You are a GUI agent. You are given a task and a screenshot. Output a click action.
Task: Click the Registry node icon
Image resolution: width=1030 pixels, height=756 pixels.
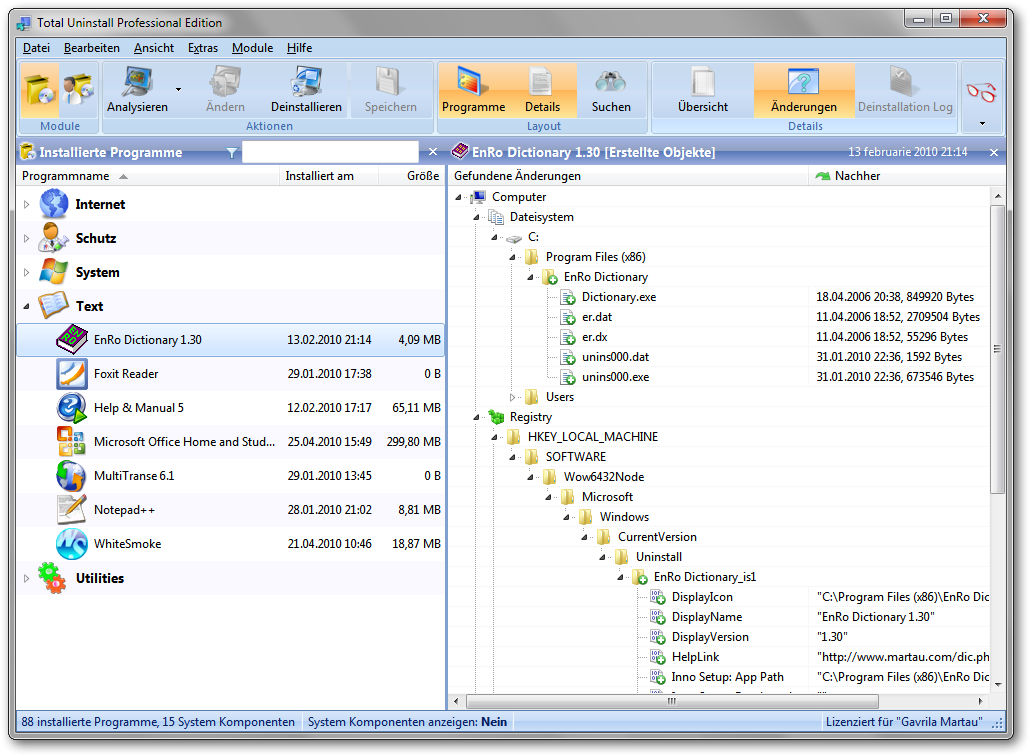pos(496,417)
